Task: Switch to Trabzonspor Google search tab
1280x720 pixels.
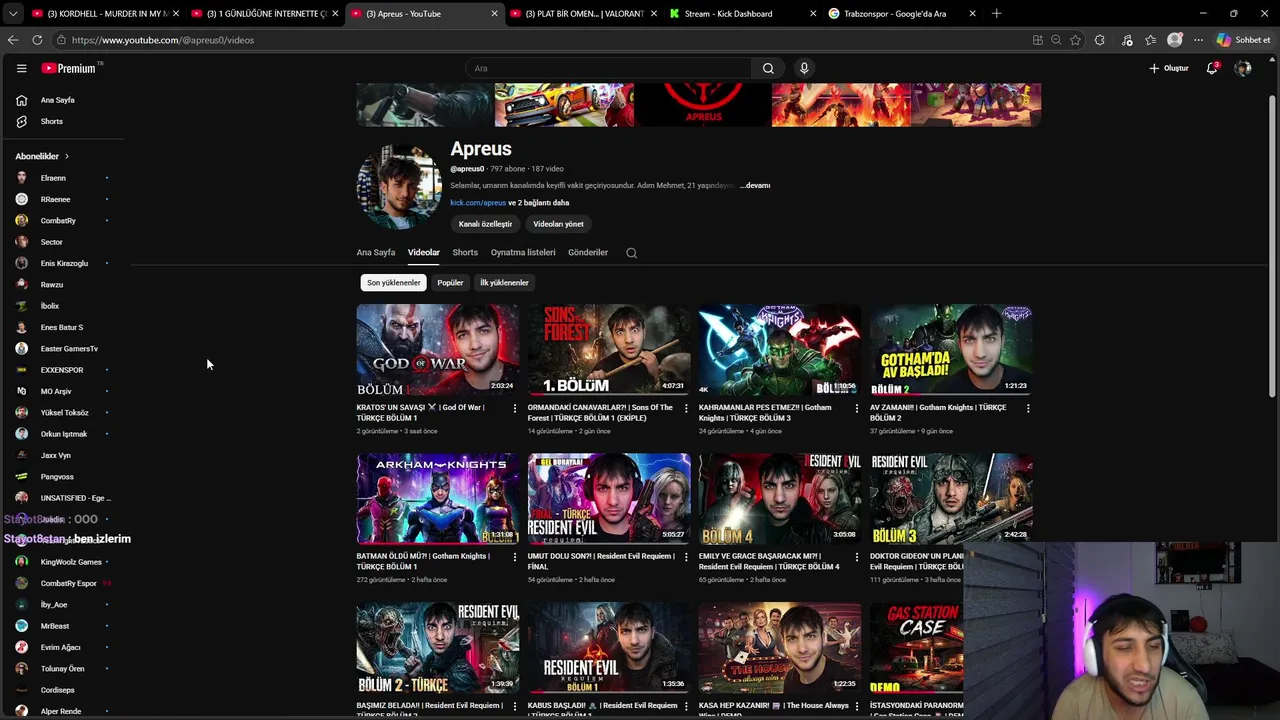Action: coord(901,14)
